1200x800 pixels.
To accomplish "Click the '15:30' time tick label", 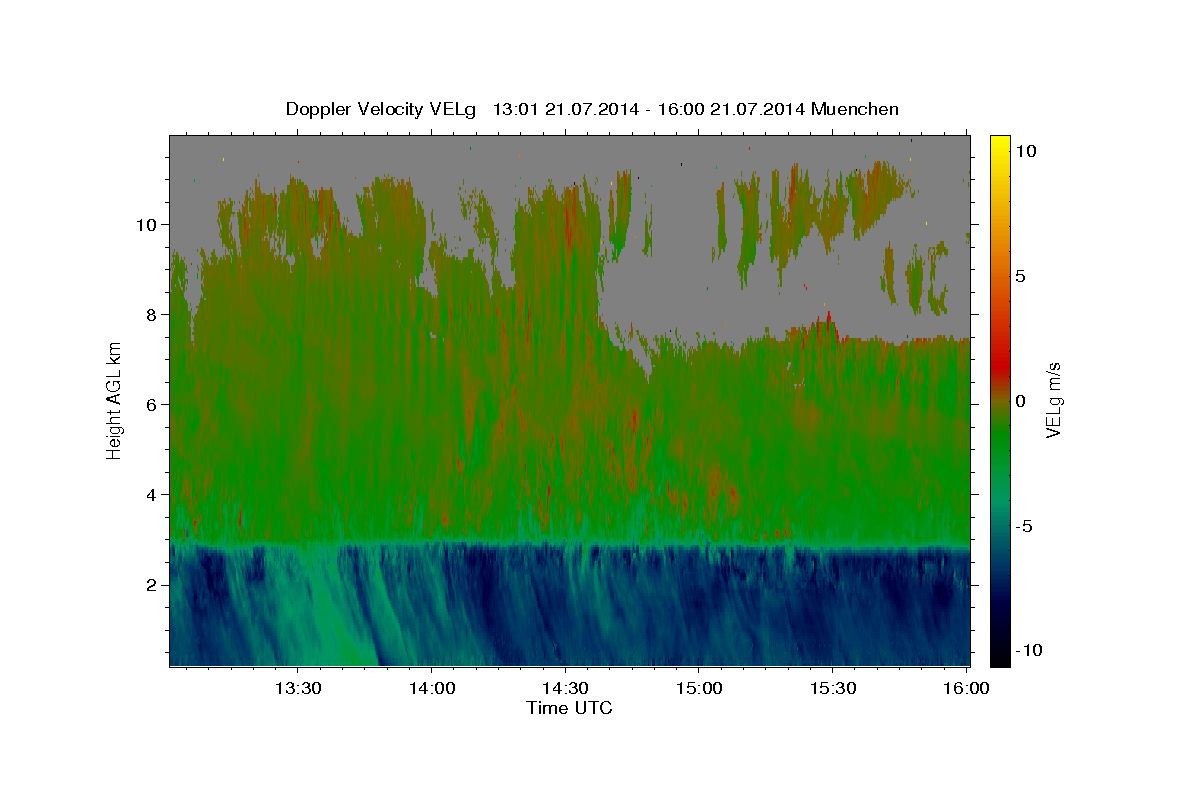I will coord(832,689).
